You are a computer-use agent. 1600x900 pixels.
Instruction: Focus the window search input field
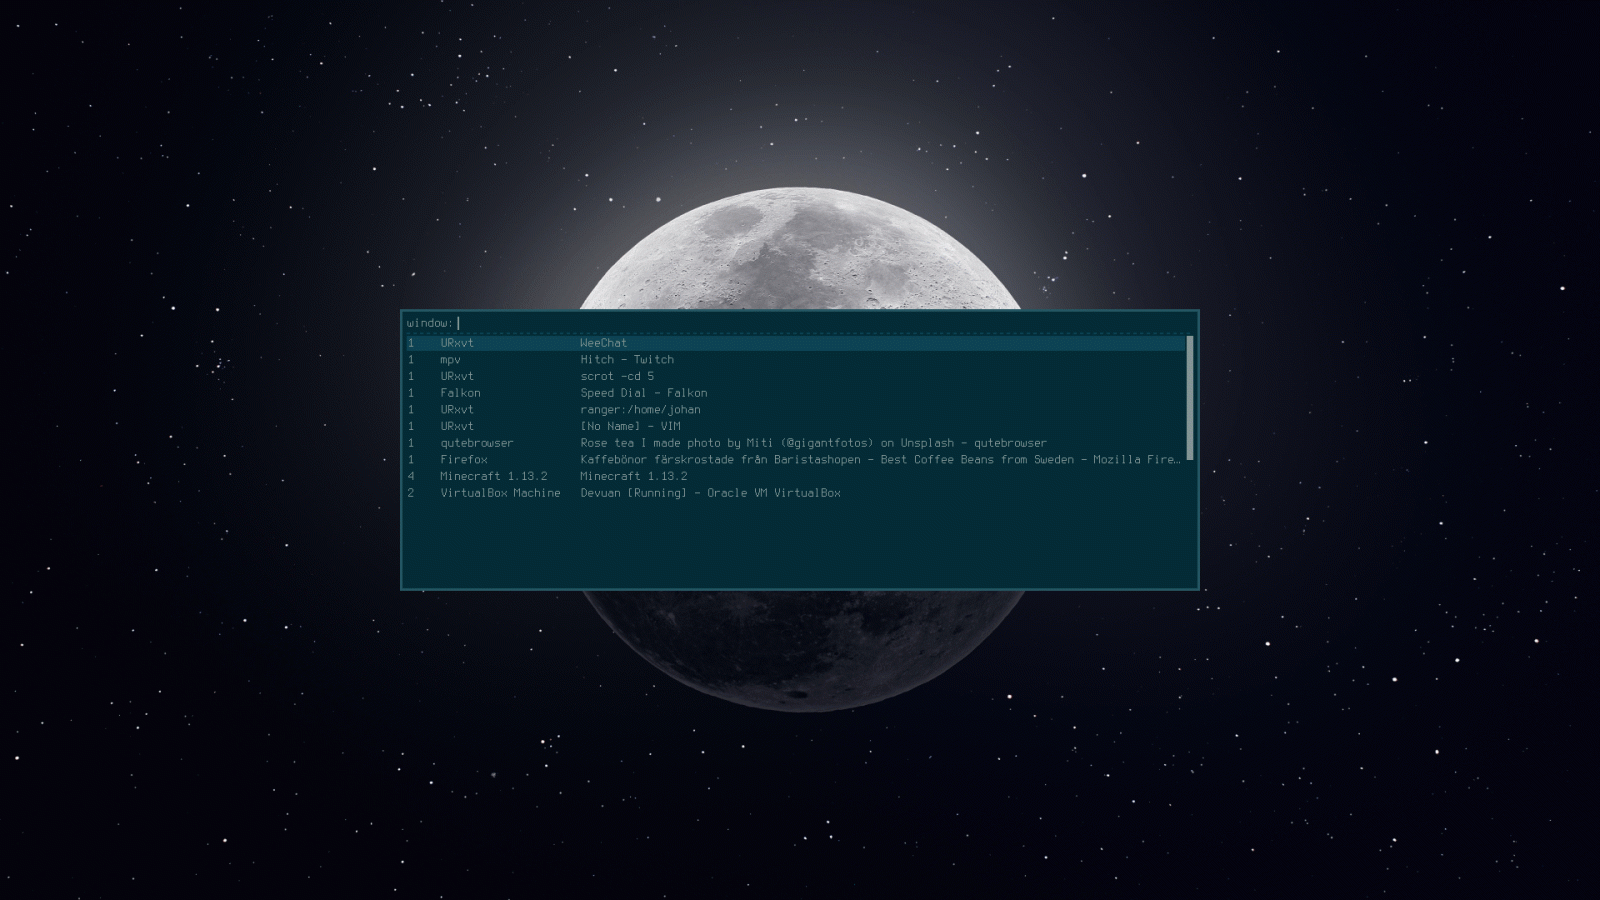point(820,323)
